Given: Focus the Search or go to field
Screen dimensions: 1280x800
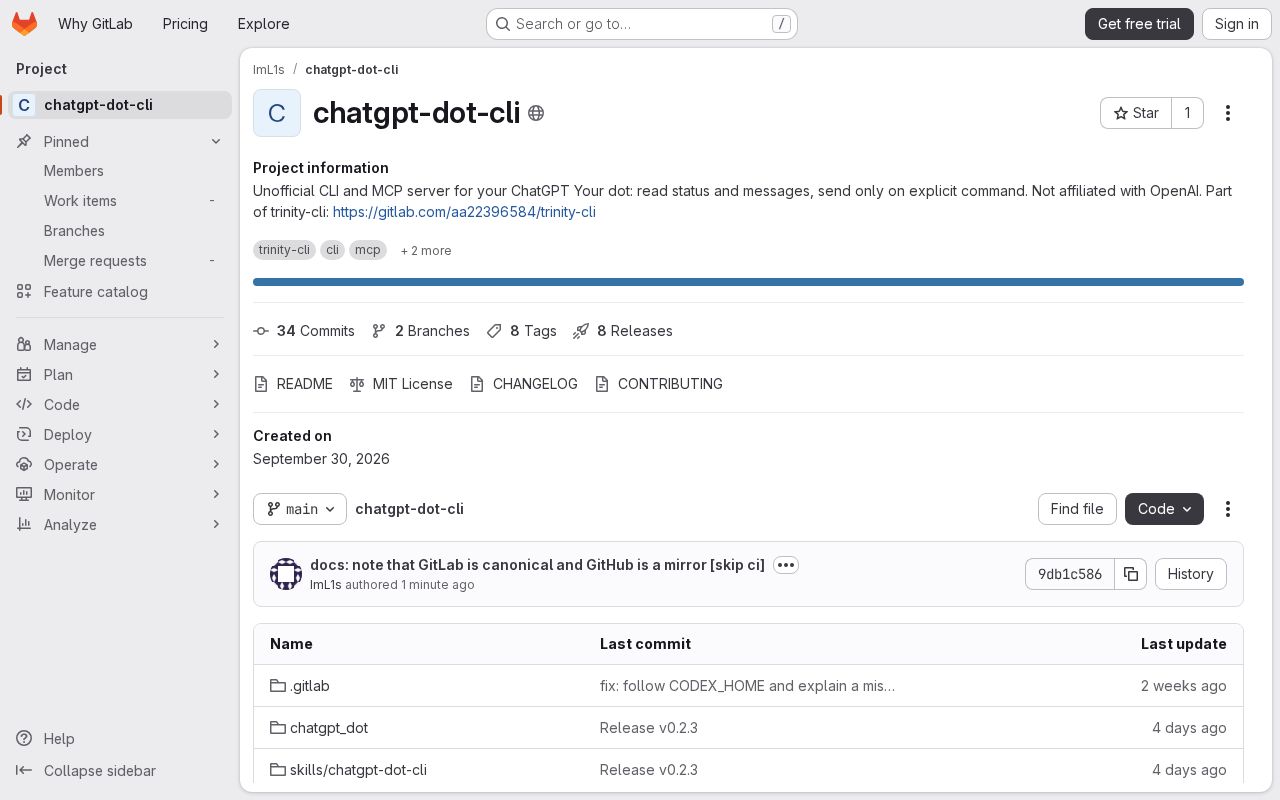Looking at the screenshot, I should [x=641, y=24].
